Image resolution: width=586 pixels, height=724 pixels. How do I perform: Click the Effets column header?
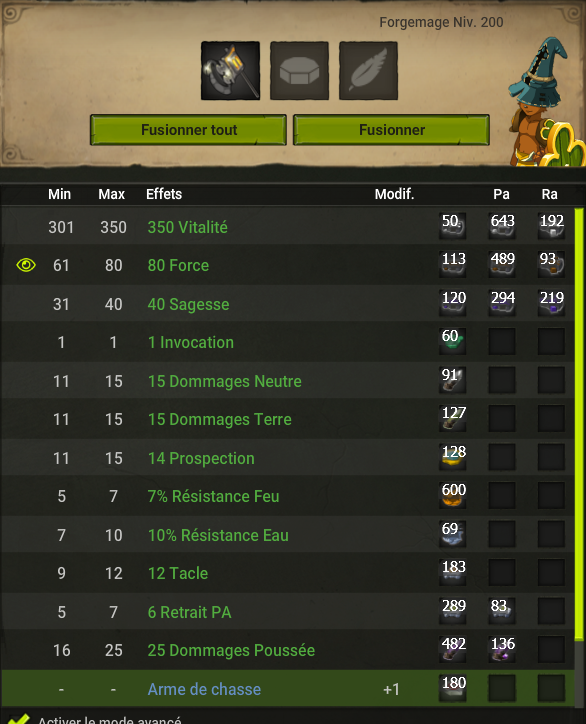pos(164,194)
